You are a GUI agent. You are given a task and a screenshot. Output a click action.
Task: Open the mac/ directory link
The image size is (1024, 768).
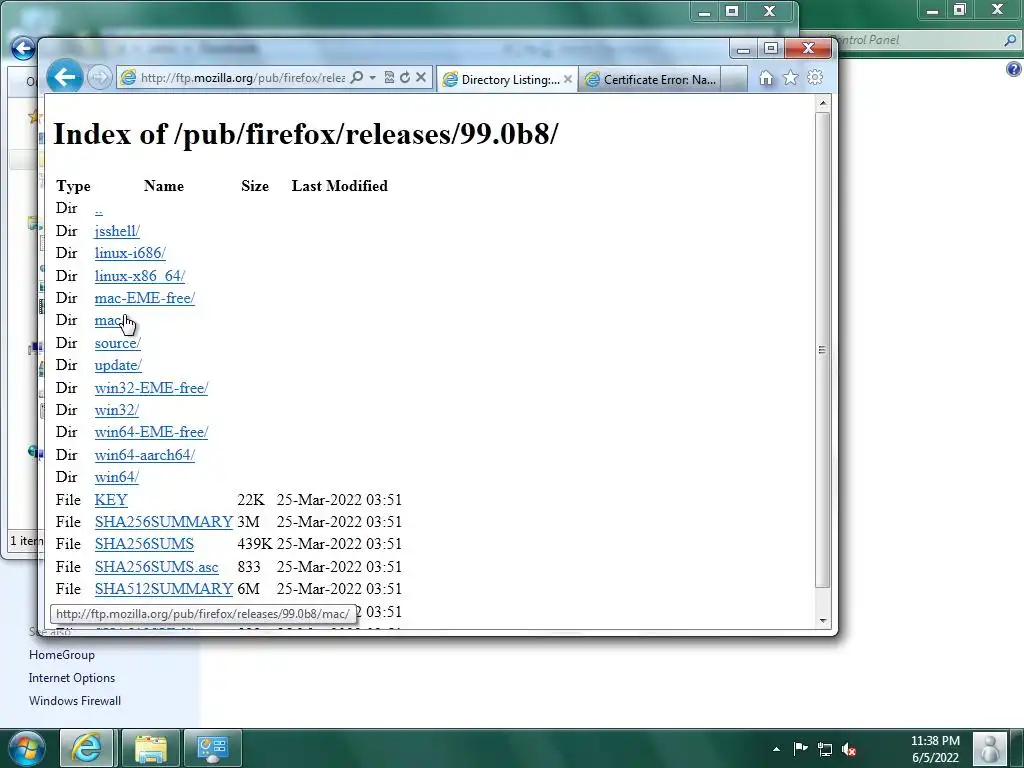pyautogui.click(x=109, y=320)
